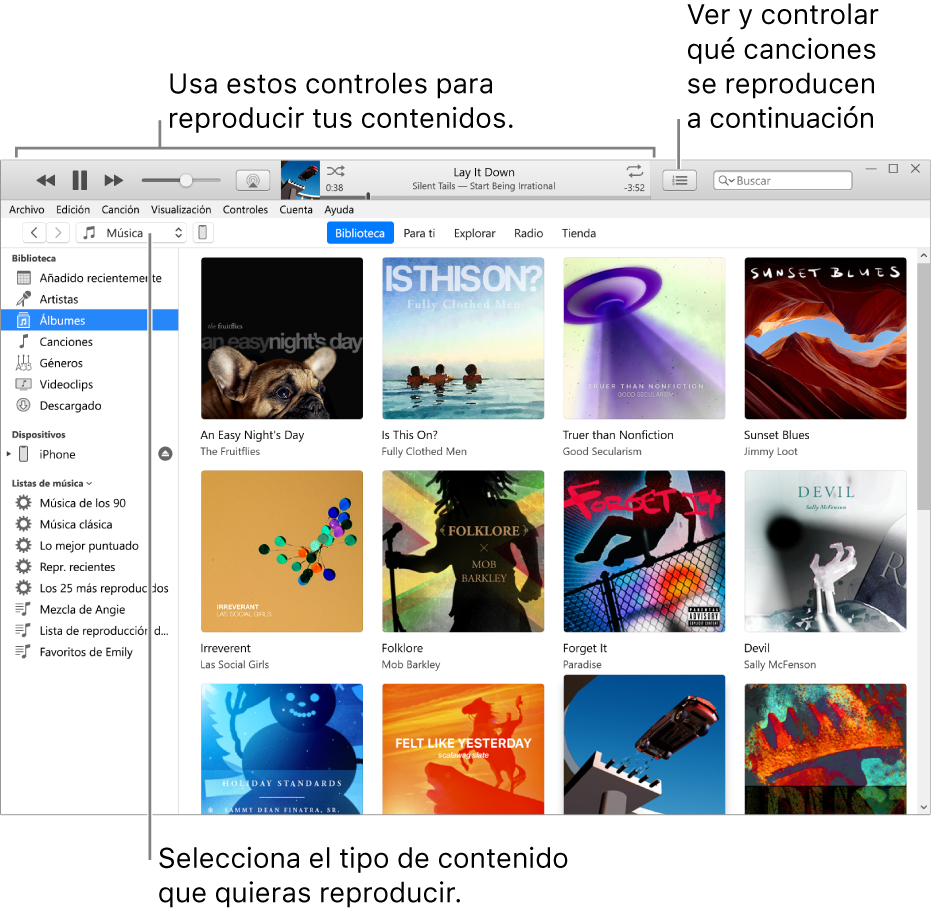Open the Up Next queue icon

679,180
